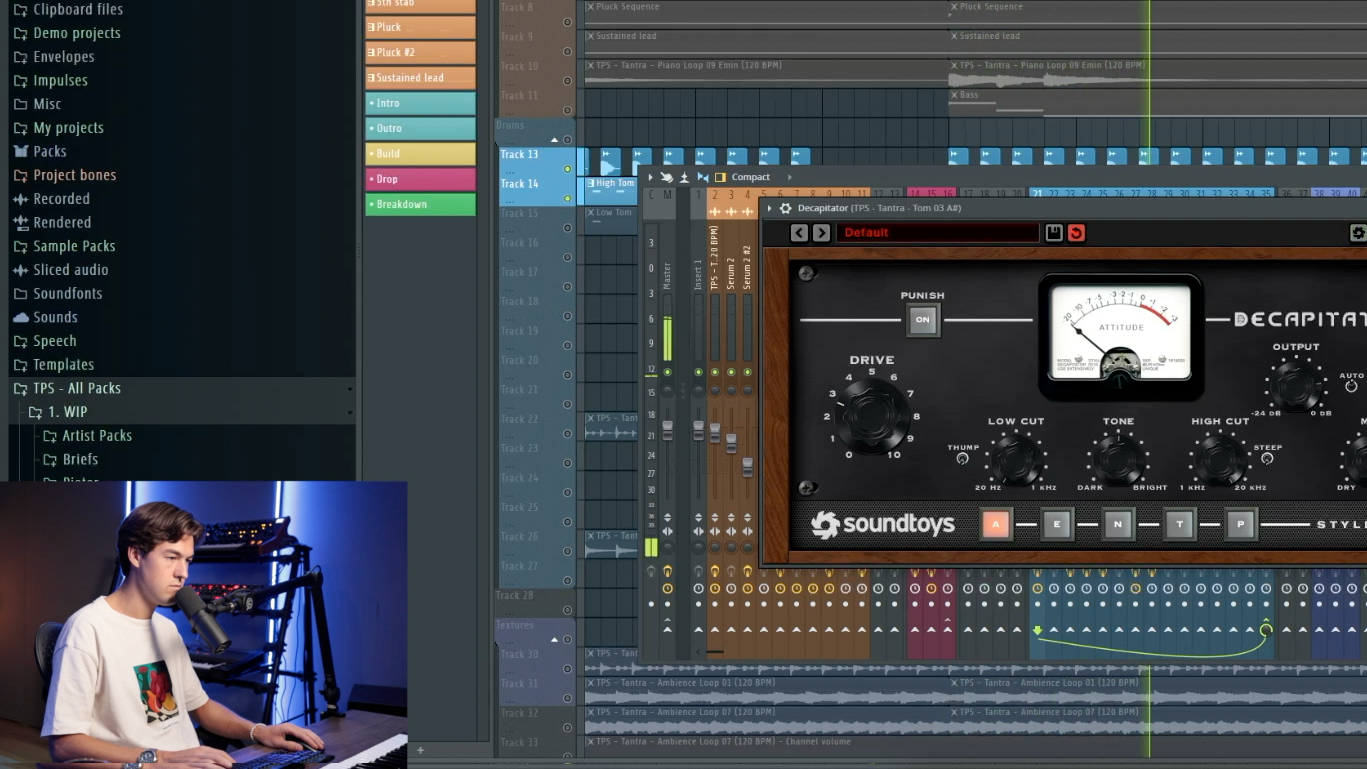The width and height of the screenshot is (1367, 769).
Task: Select the Pluck #2 pattern
Action: (420, 53)
